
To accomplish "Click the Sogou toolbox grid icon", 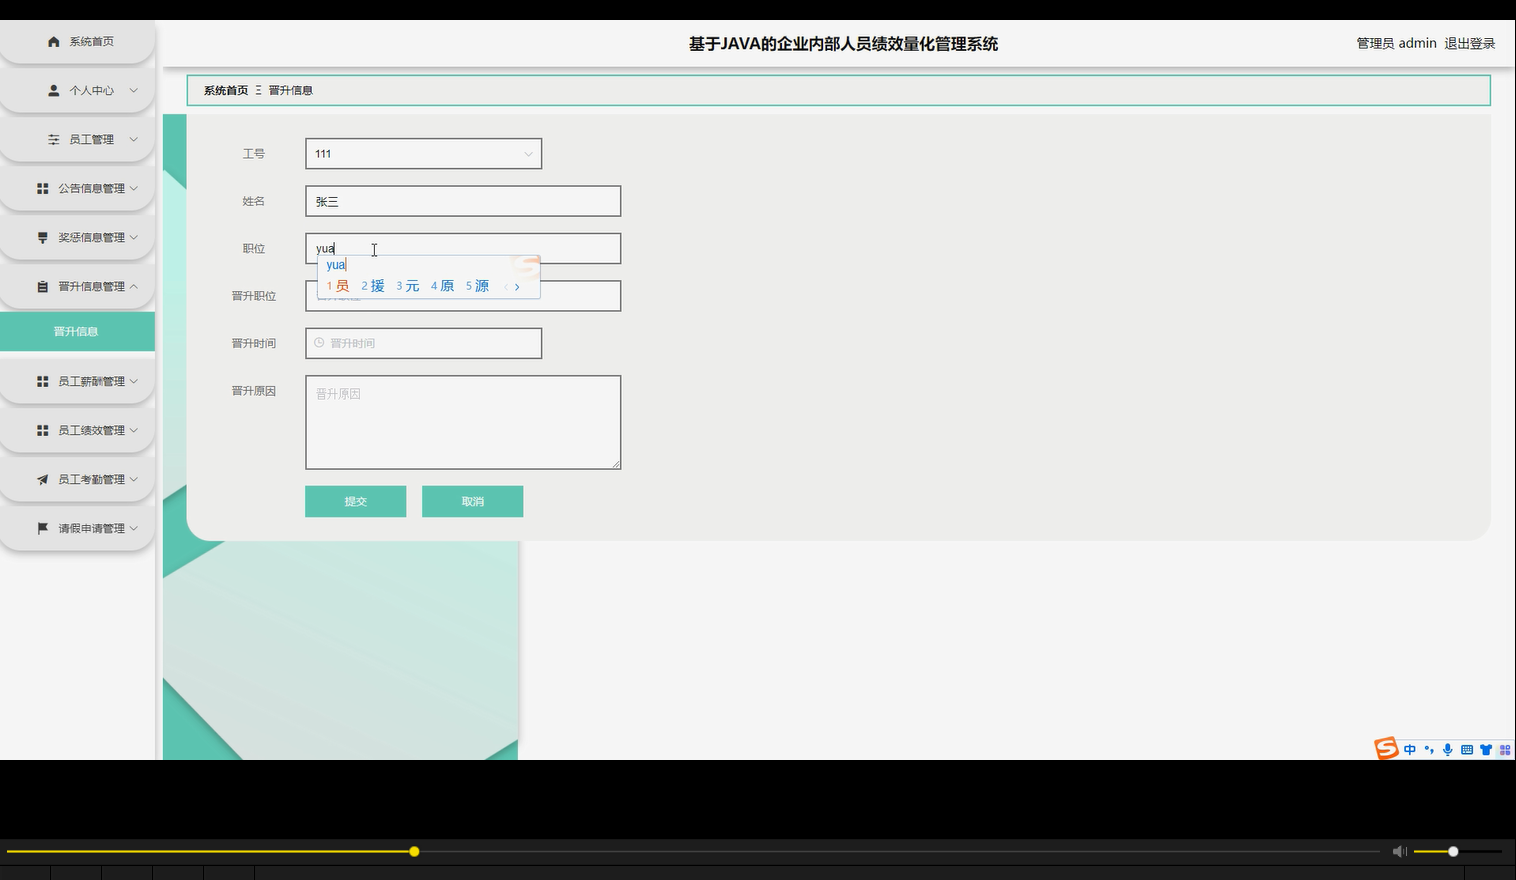I will [x=1503, y=749].
